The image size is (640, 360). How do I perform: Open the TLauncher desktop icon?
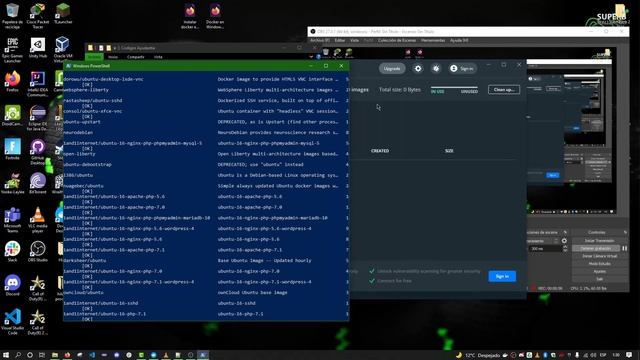pos(63,13)
